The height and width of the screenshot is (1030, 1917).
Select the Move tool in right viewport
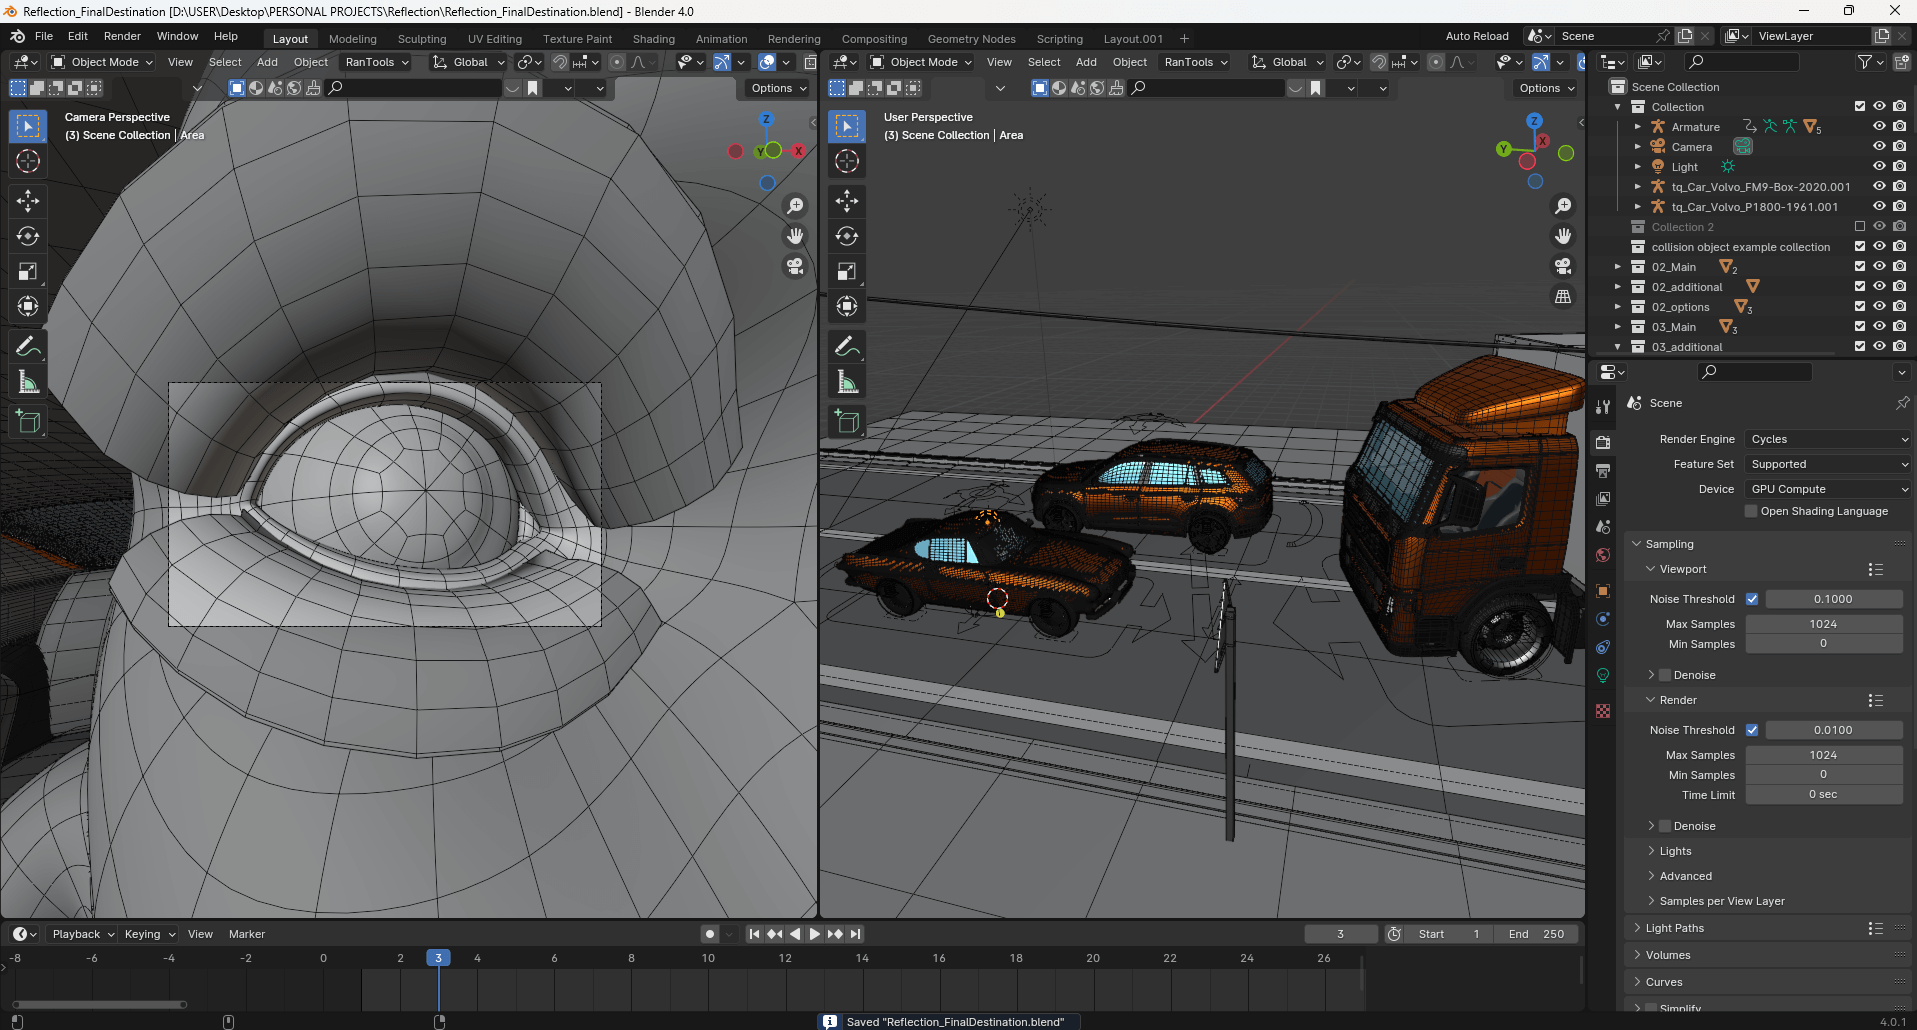(847, 201)
